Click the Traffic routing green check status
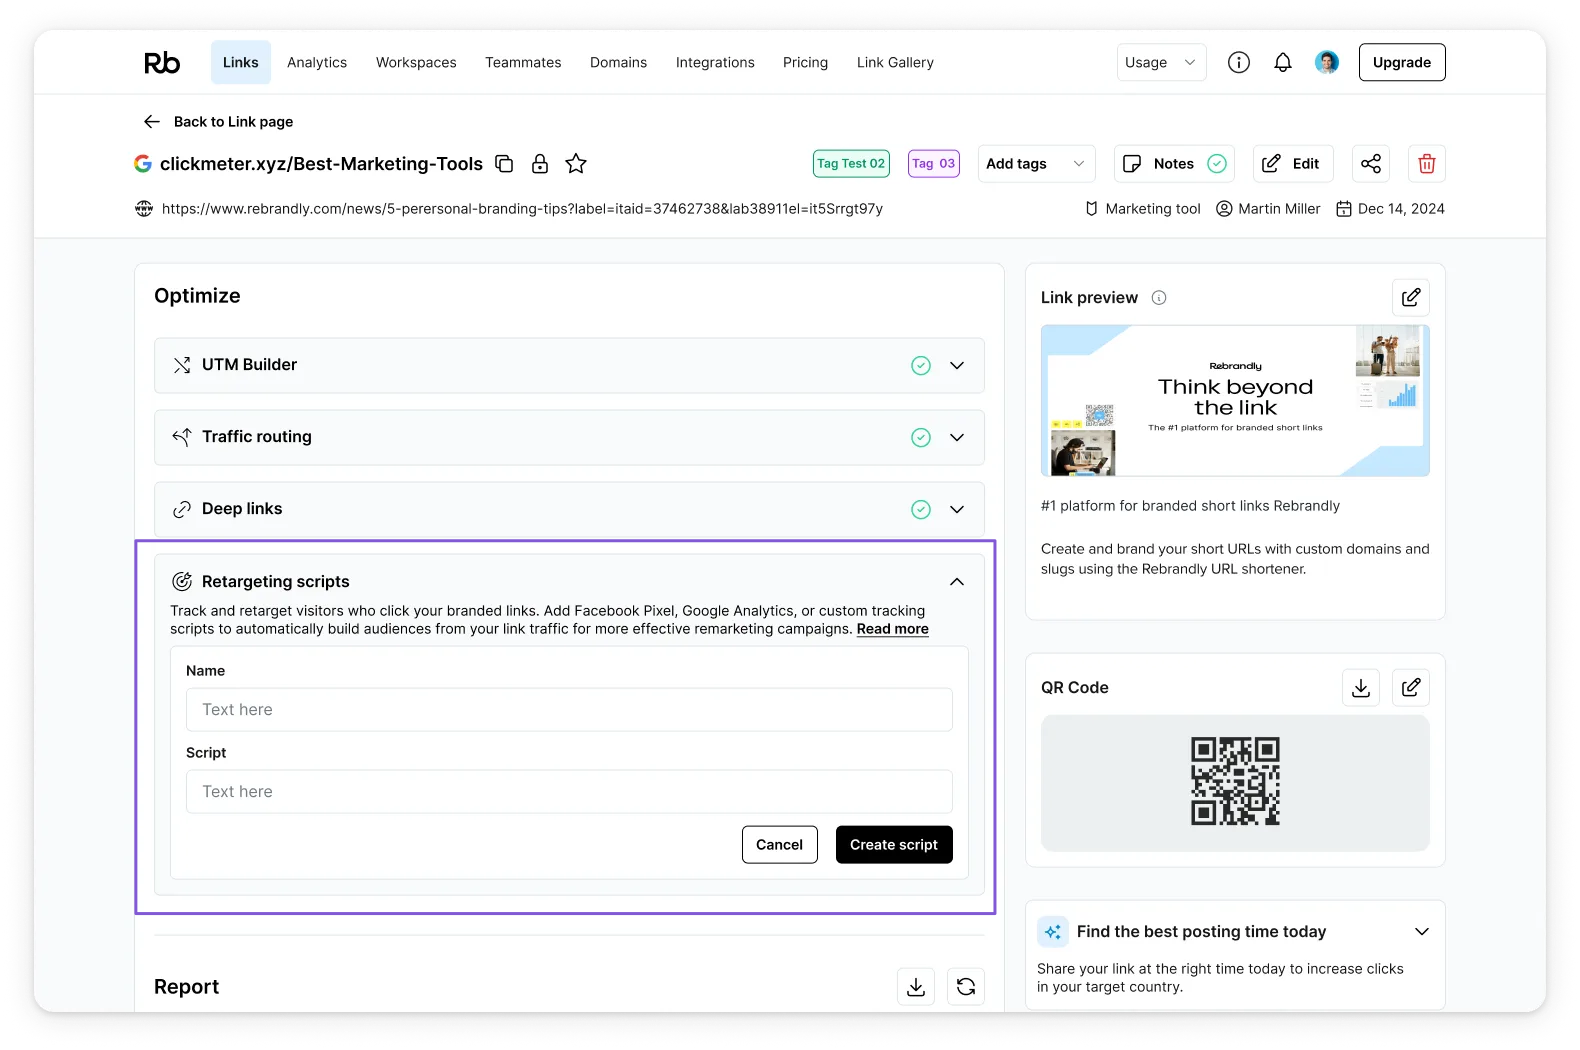Image resolution: width=1580 pixels, height=1050 pixels. pyautogui.click(x=921, y=438)
